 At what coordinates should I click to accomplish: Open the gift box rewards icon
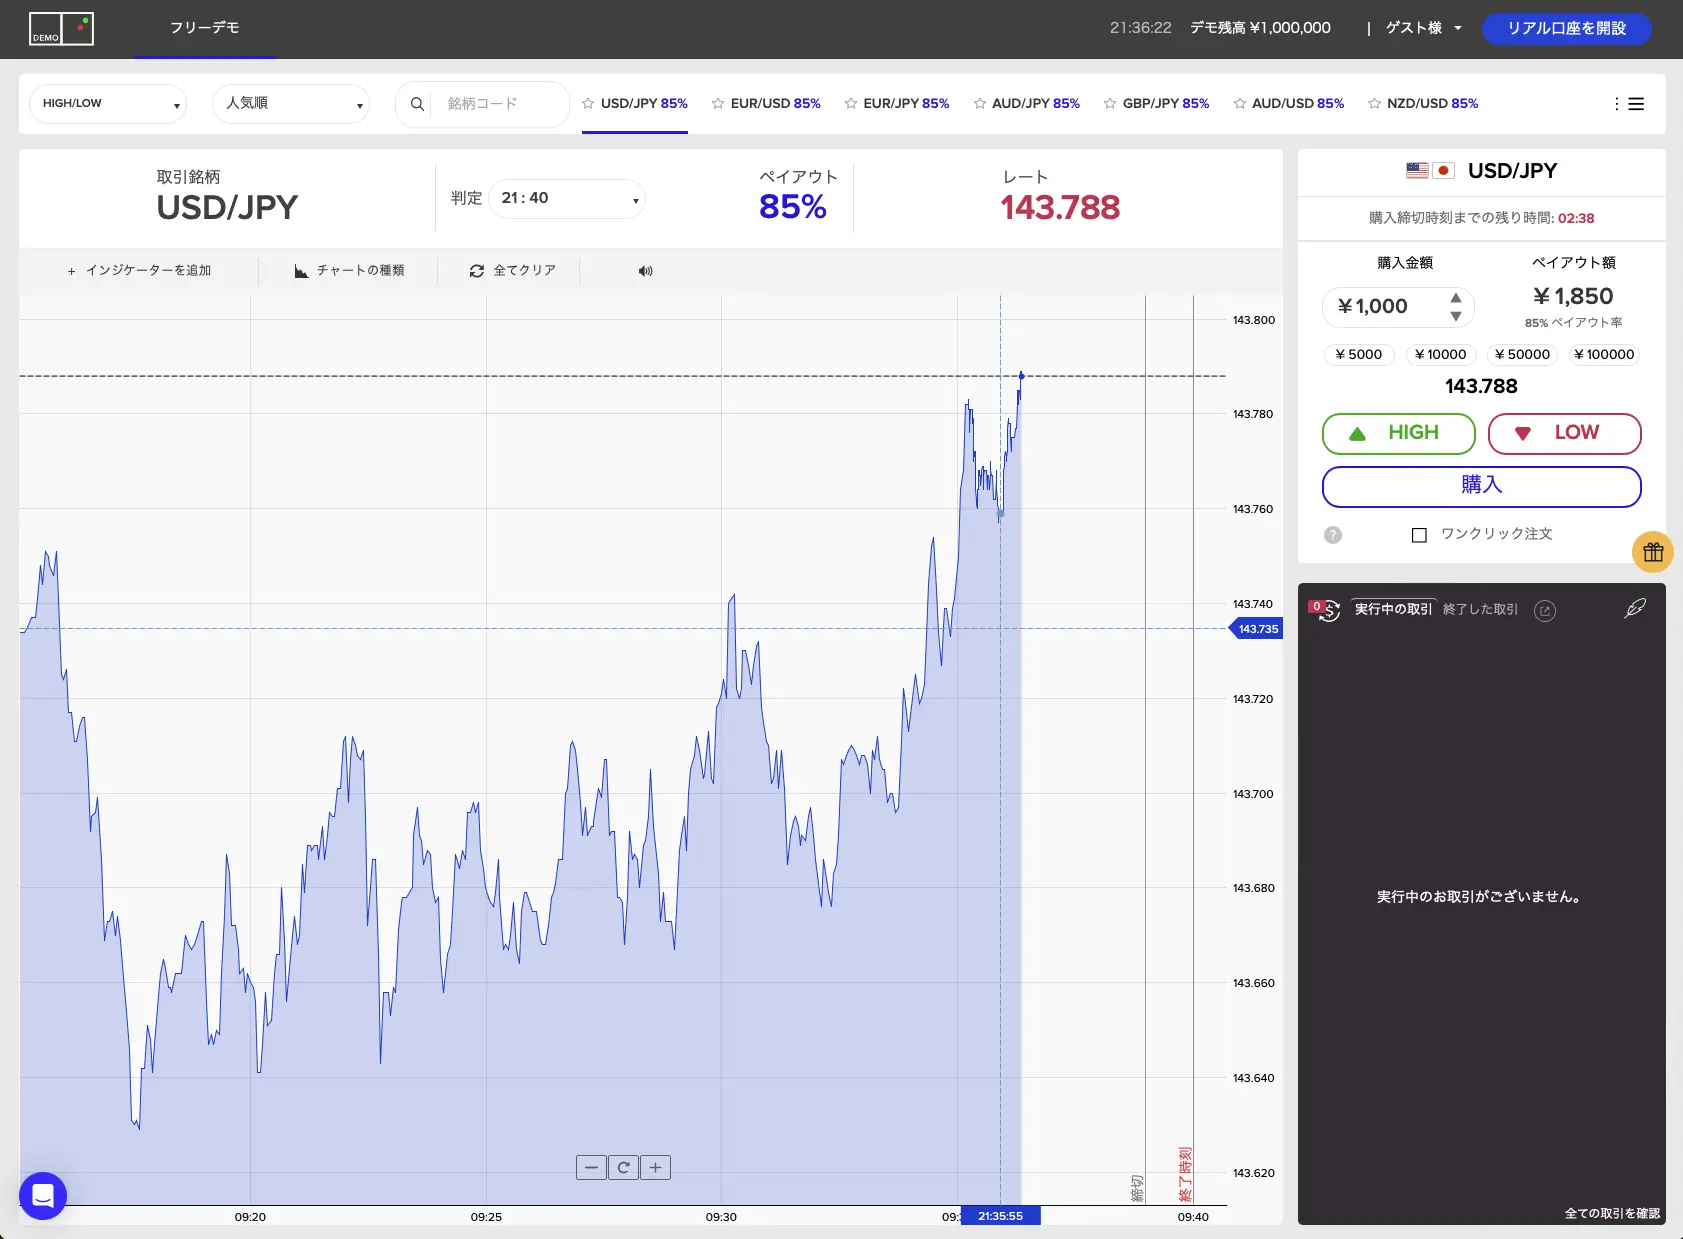[x=1653, y=552]
